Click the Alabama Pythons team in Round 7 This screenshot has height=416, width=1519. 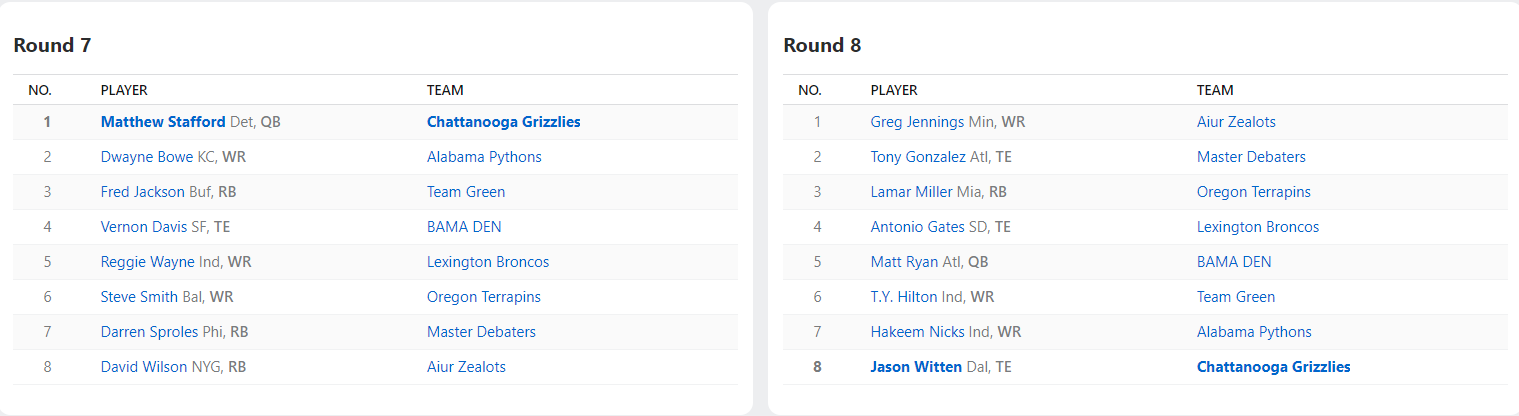[x=484, y=157]
